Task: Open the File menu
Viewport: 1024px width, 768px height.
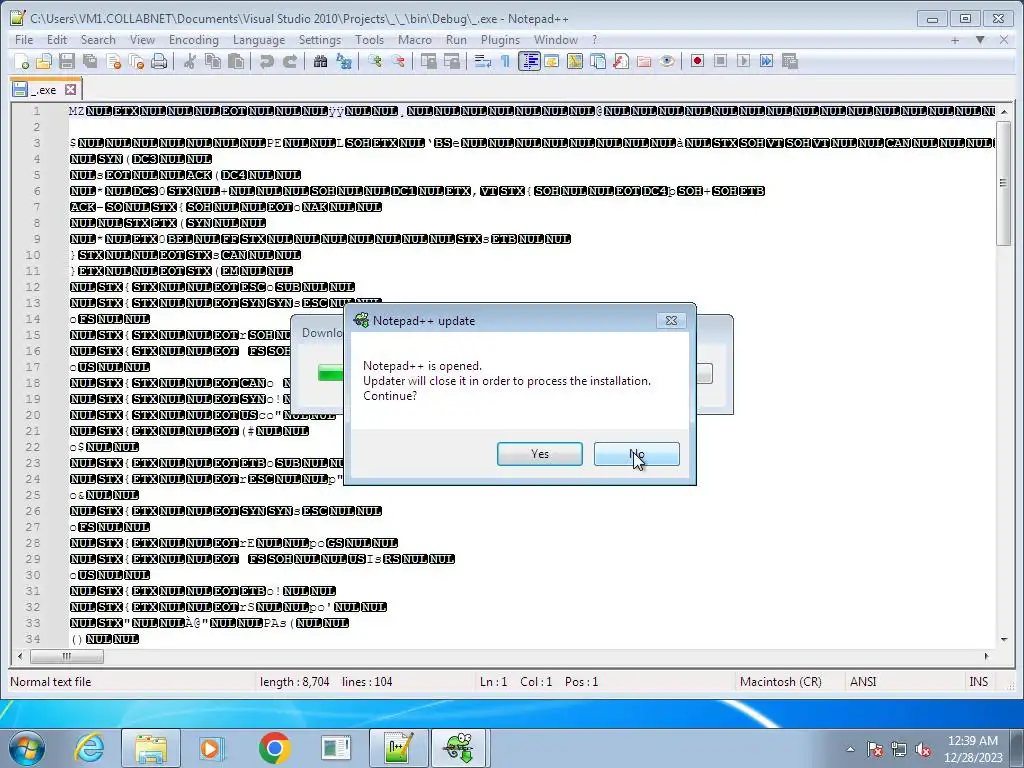Action: point(24,40)
